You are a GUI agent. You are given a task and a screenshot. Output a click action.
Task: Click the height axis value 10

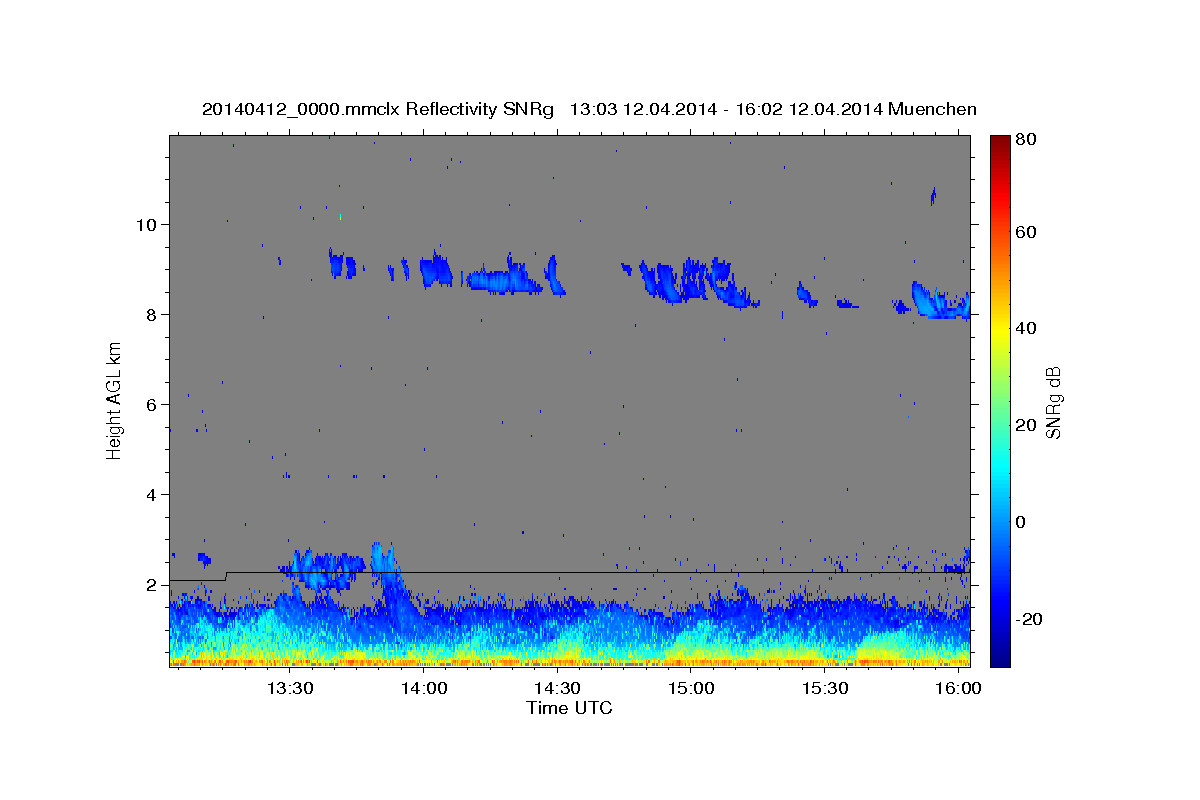145,224
